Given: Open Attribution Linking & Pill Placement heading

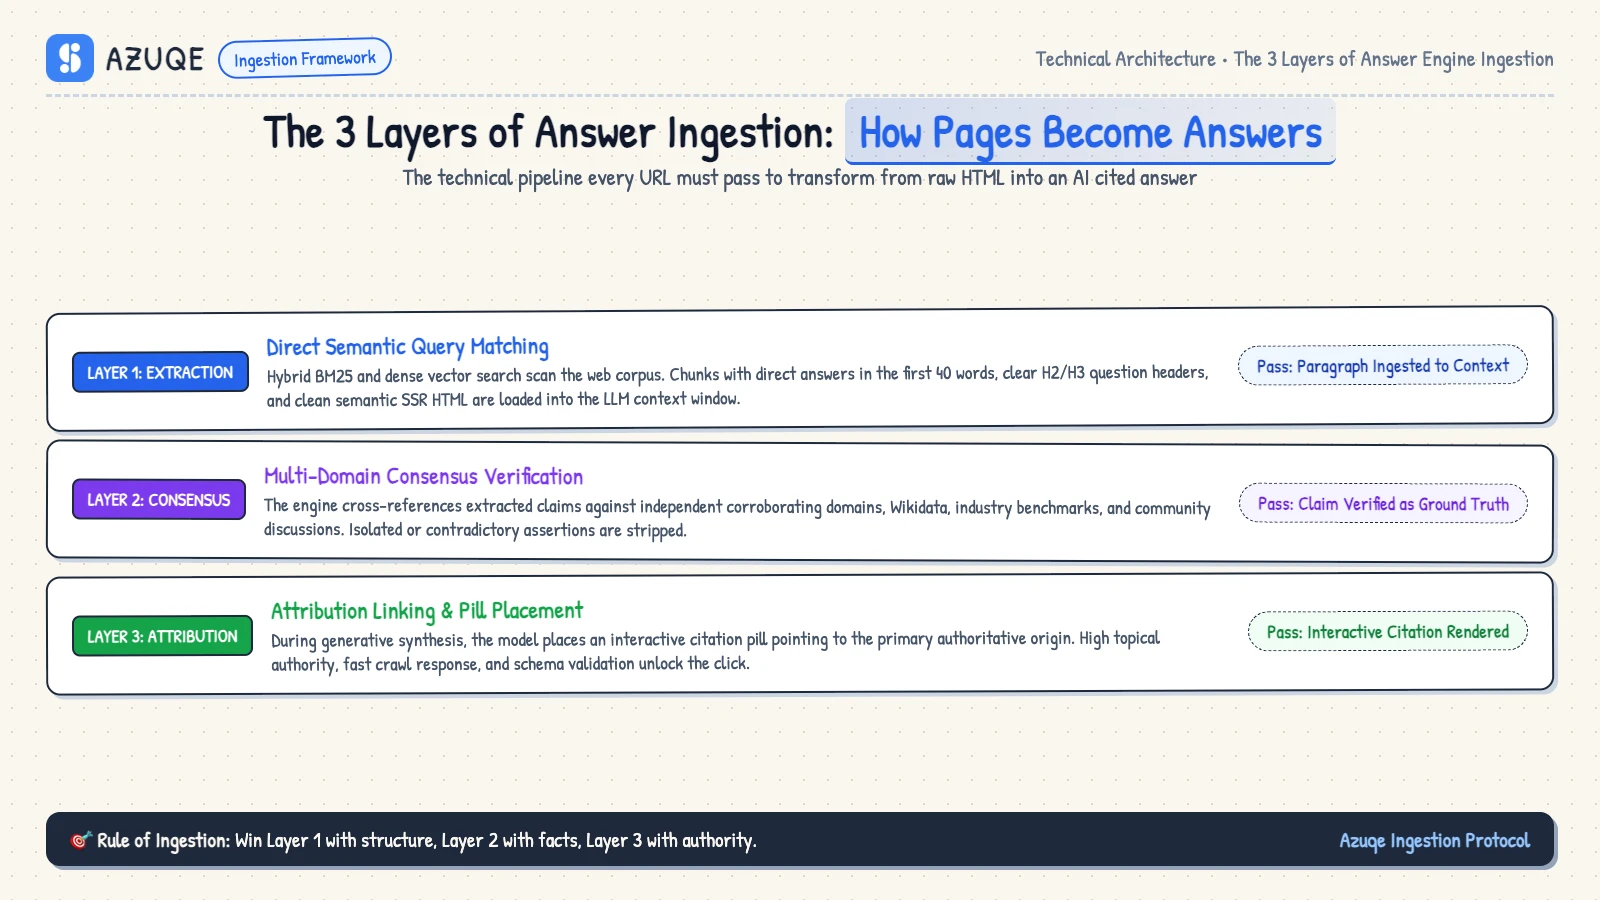Looking at the screenshot, I should pyautogui.click(x=427, y=610).
